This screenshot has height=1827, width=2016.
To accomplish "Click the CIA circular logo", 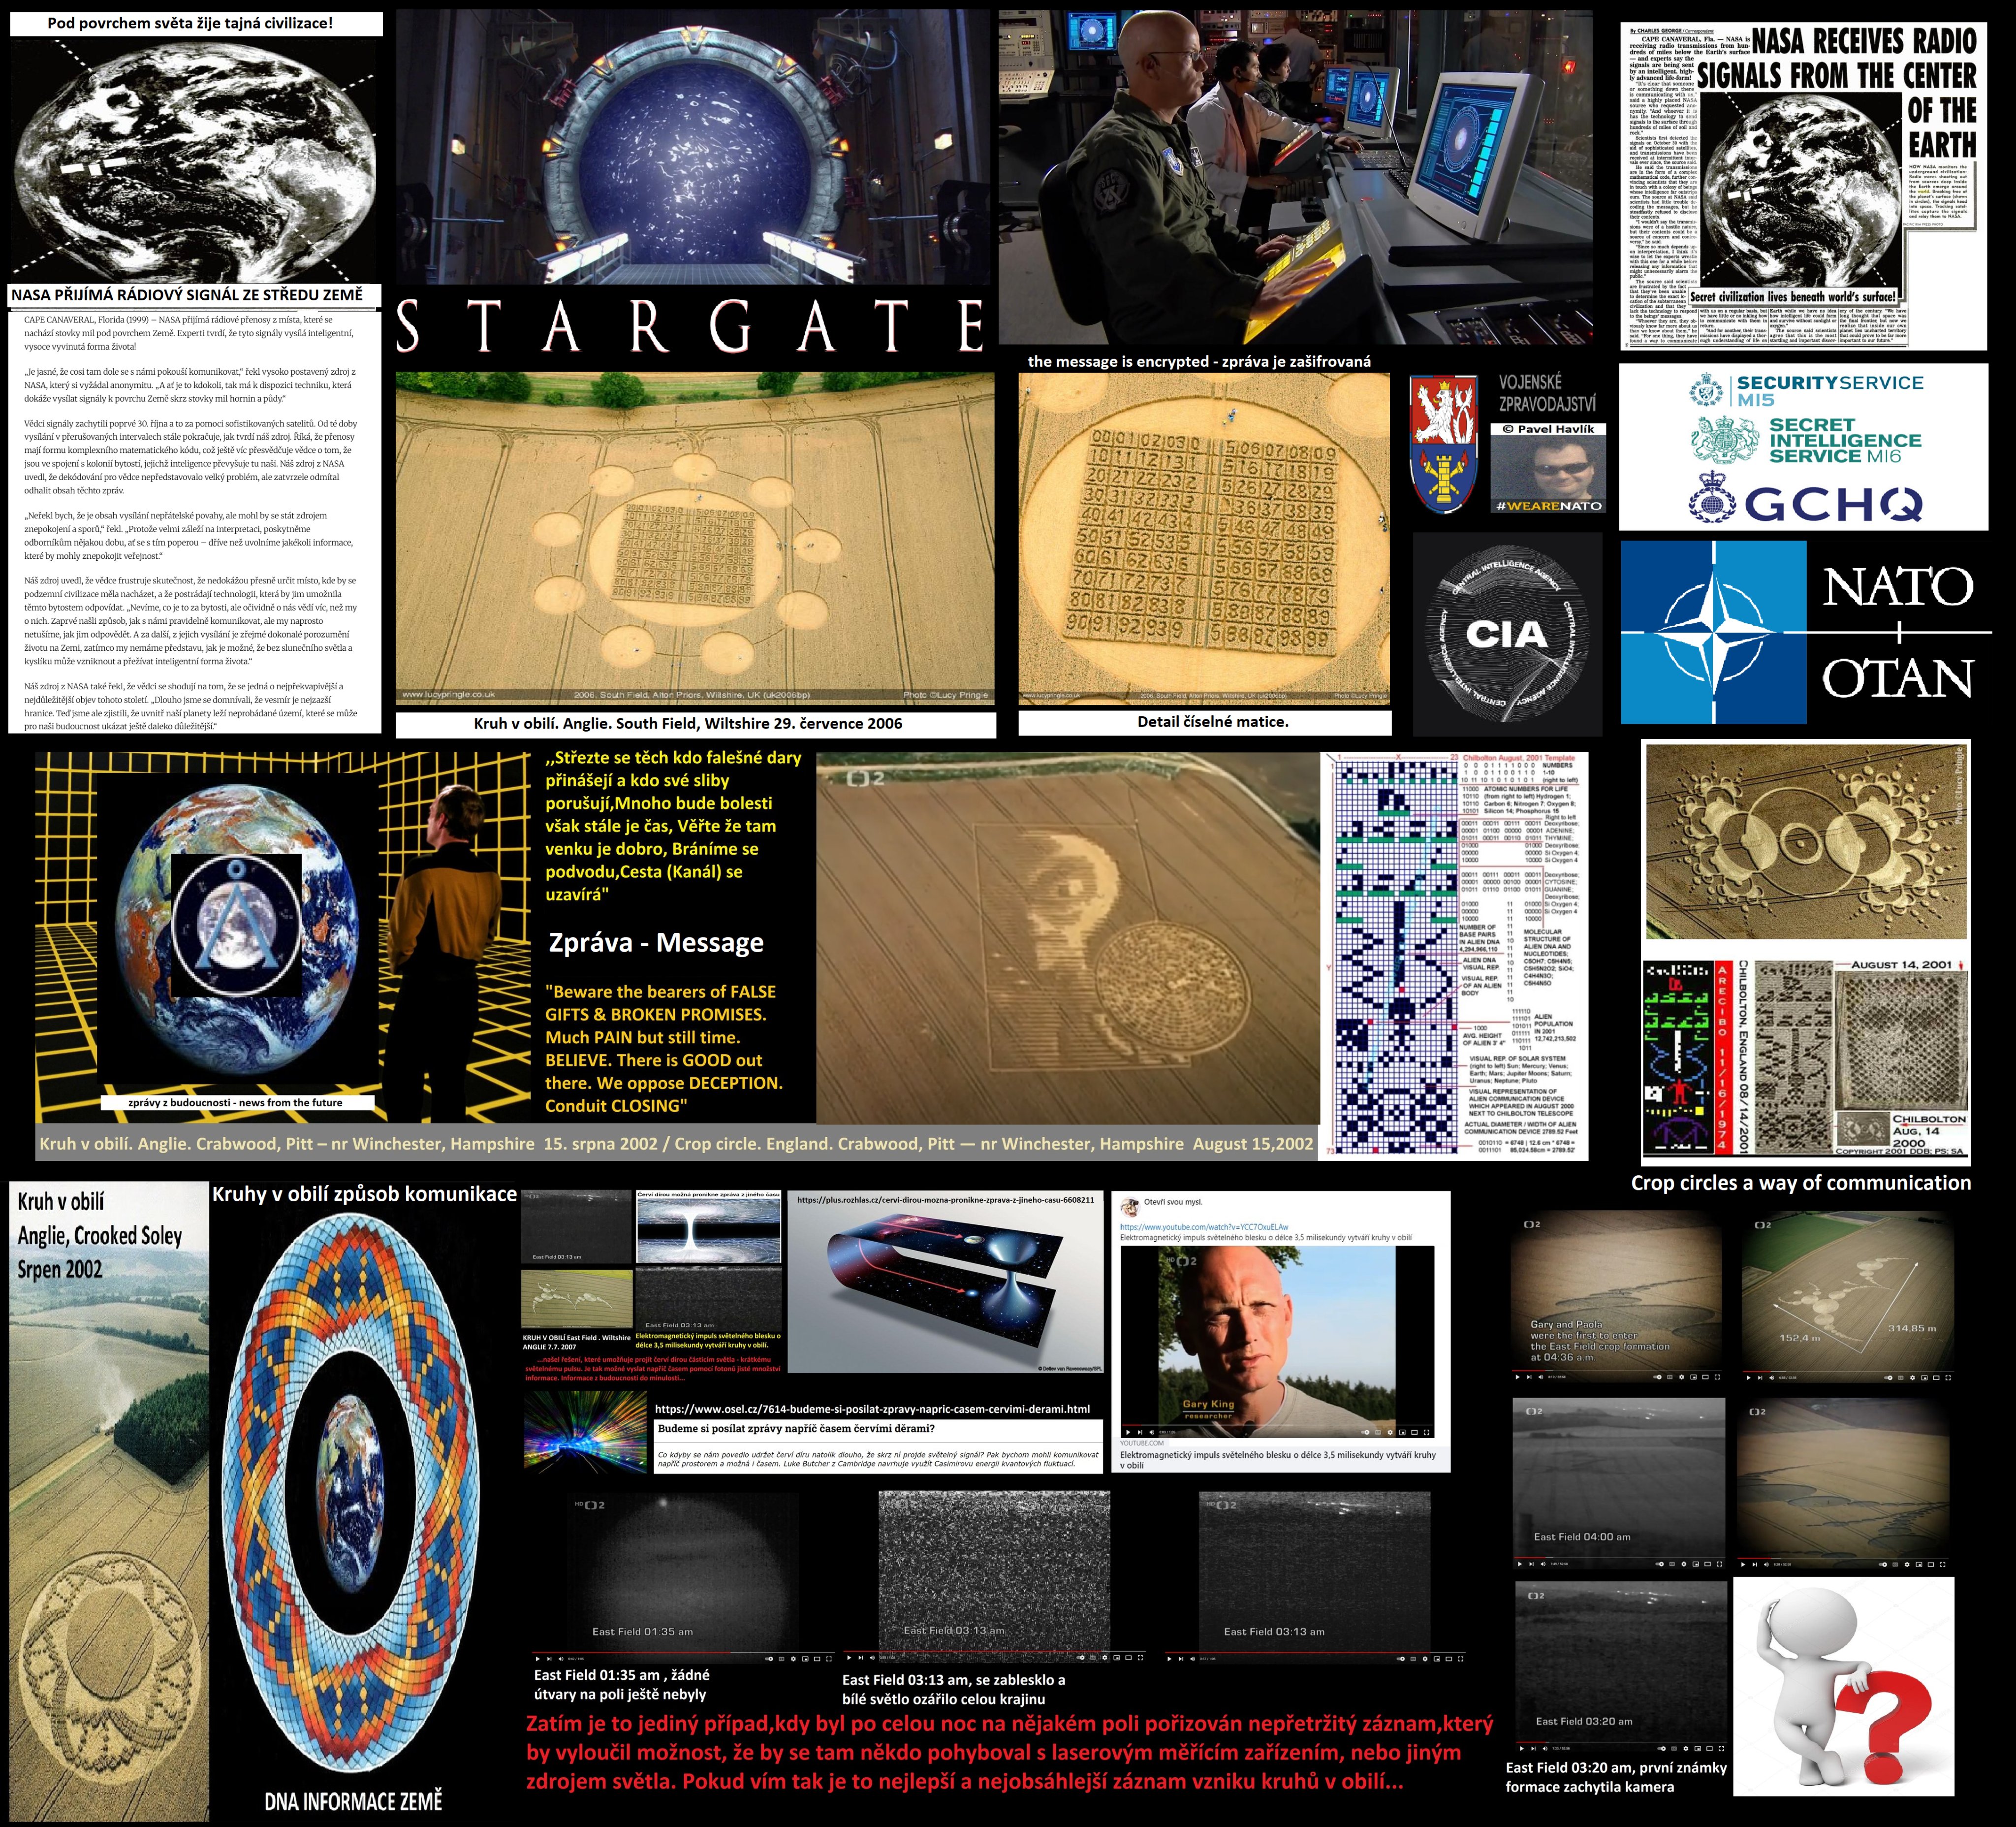I will 1506,634.
